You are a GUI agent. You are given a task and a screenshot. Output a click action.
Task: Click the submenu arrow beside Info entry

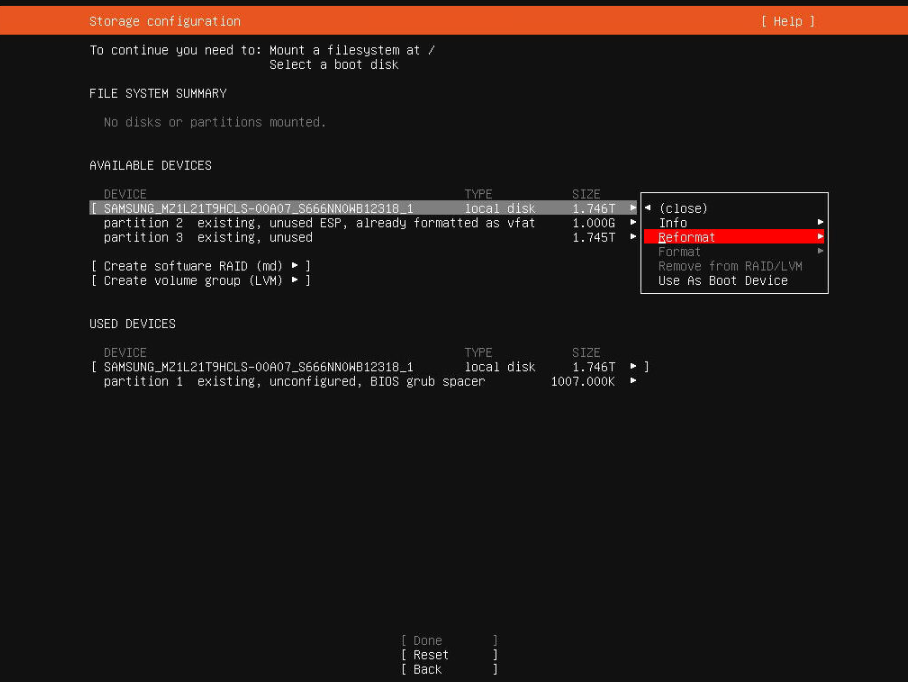coord(820,223)
